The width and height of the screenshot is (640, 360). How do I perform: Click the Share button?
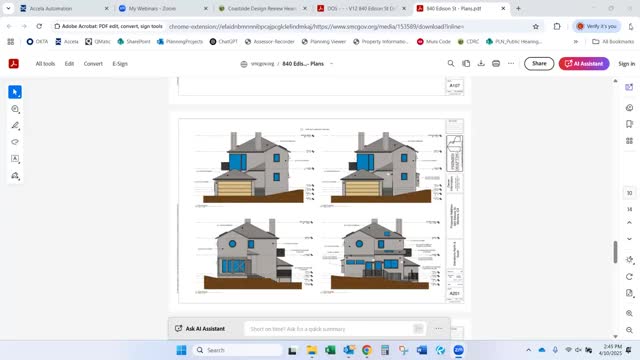pos(539,64)
